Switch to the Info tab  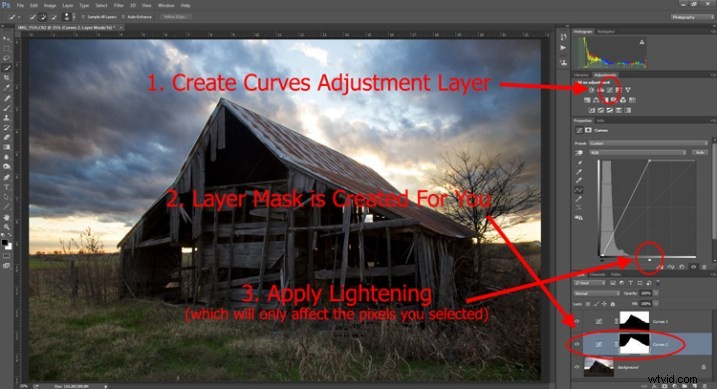[x=600, y=121]
